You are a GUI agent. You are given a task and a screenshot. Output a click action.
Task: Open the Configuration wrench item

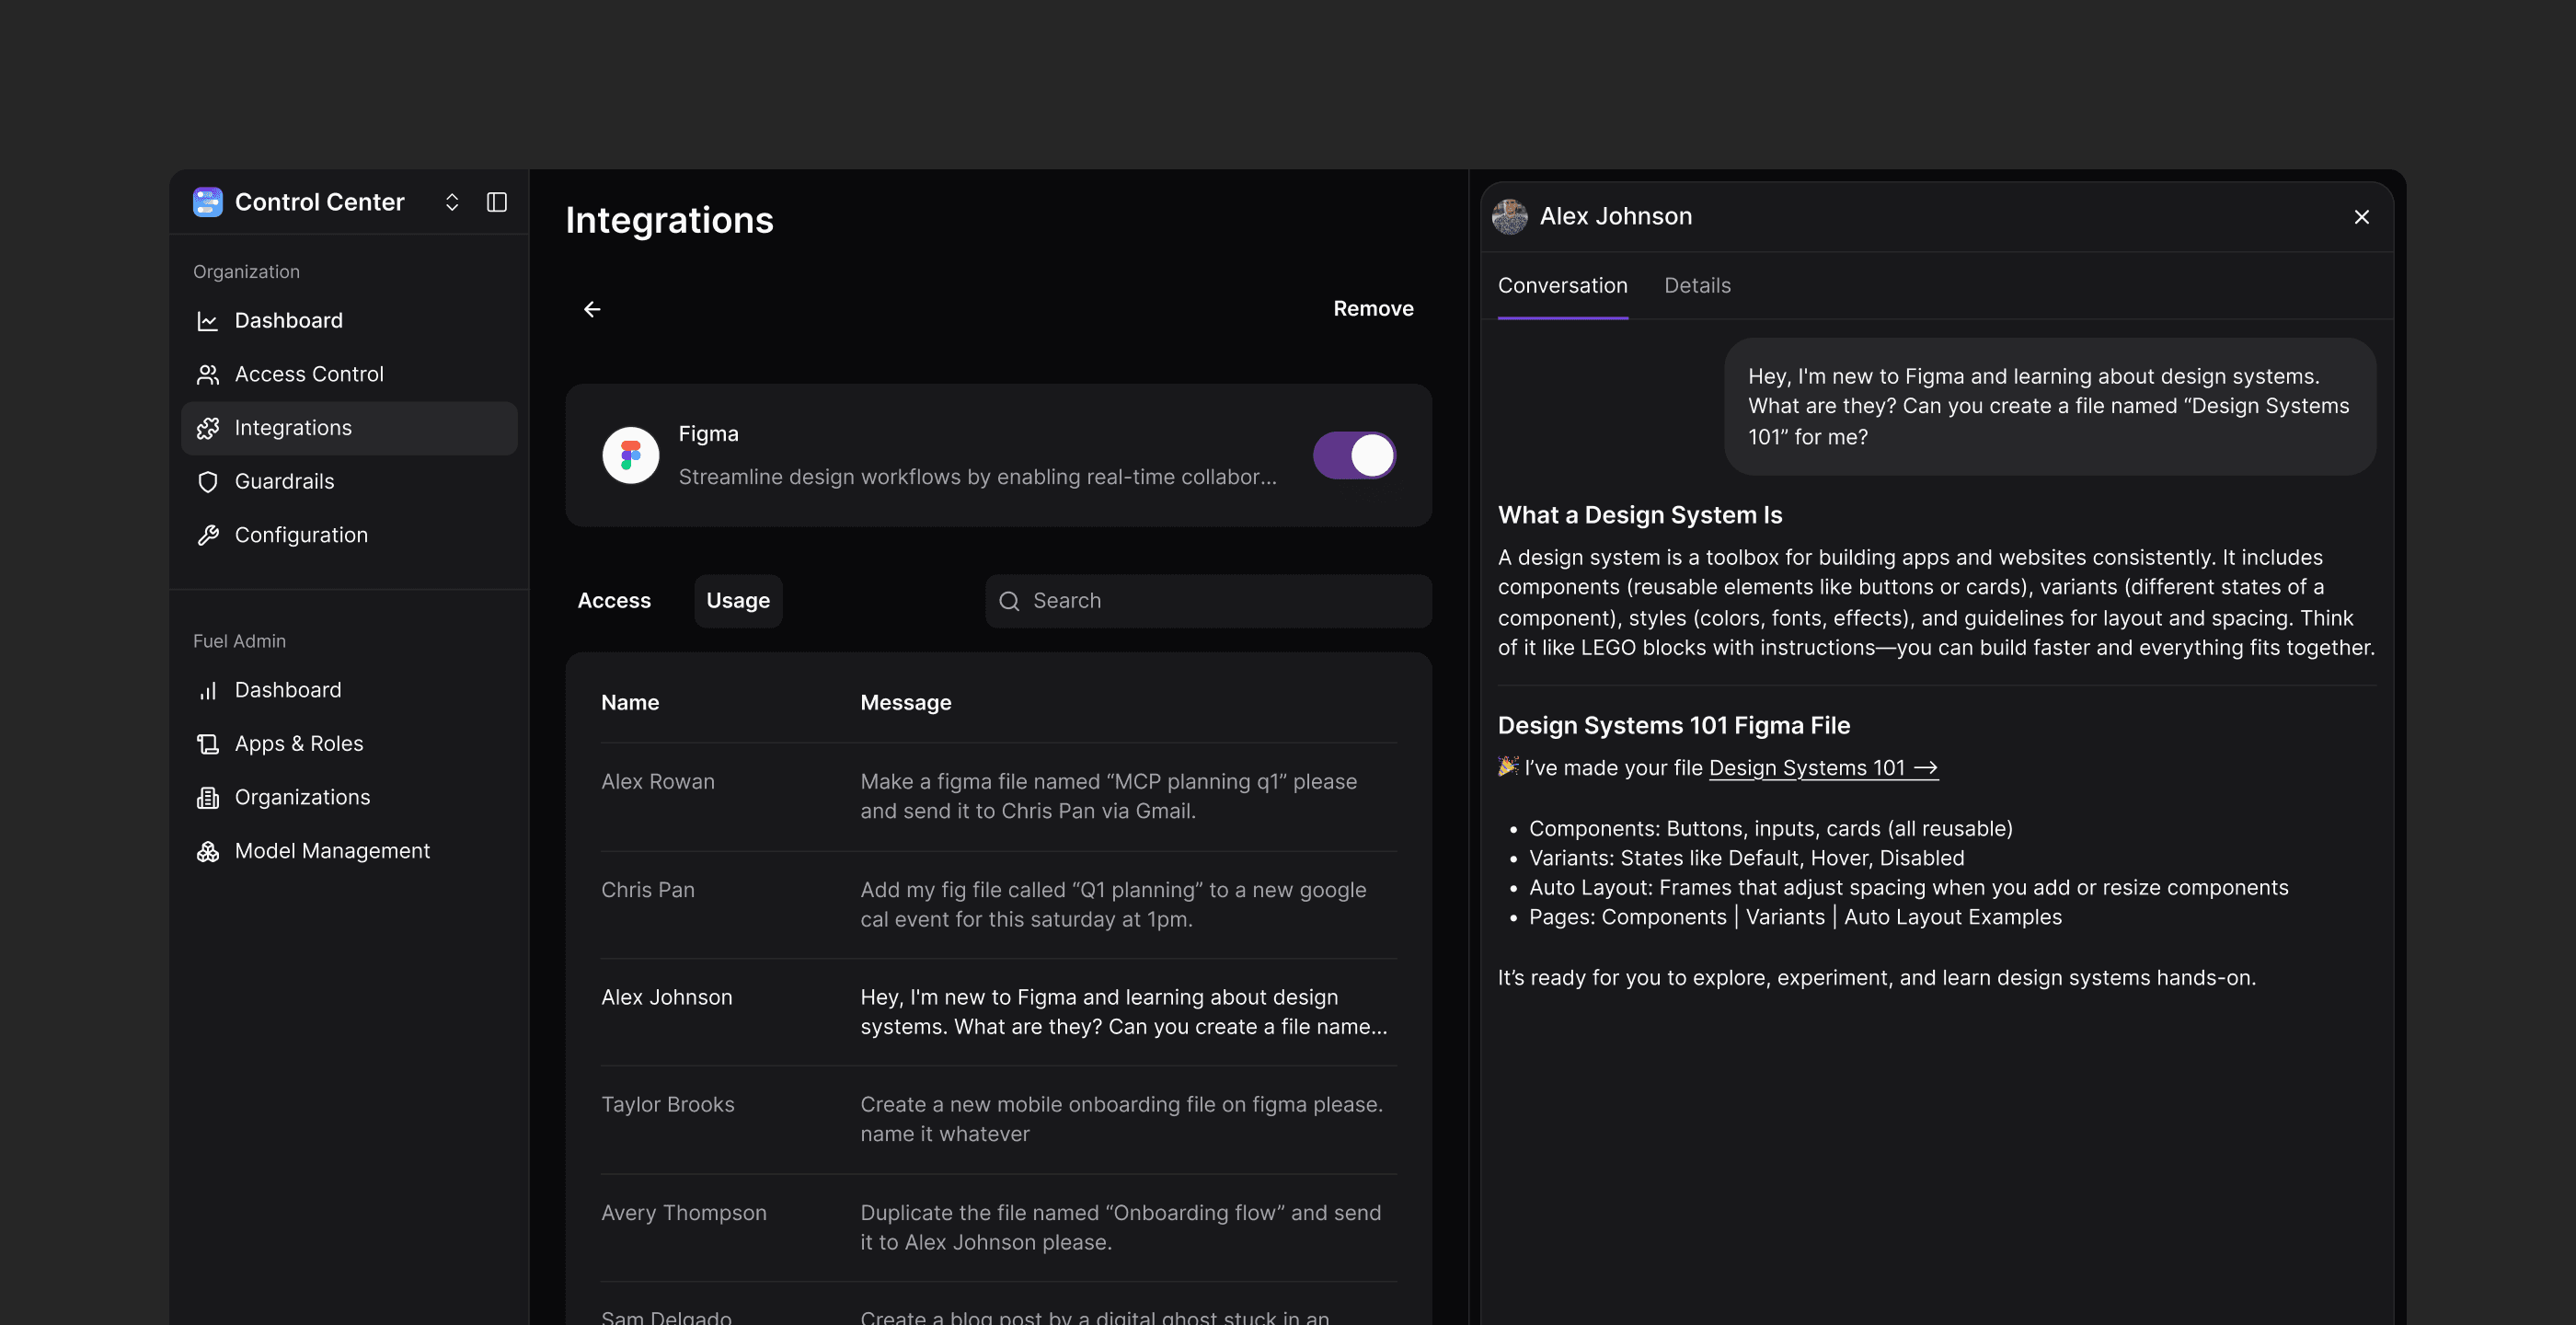tap(300, 535)
